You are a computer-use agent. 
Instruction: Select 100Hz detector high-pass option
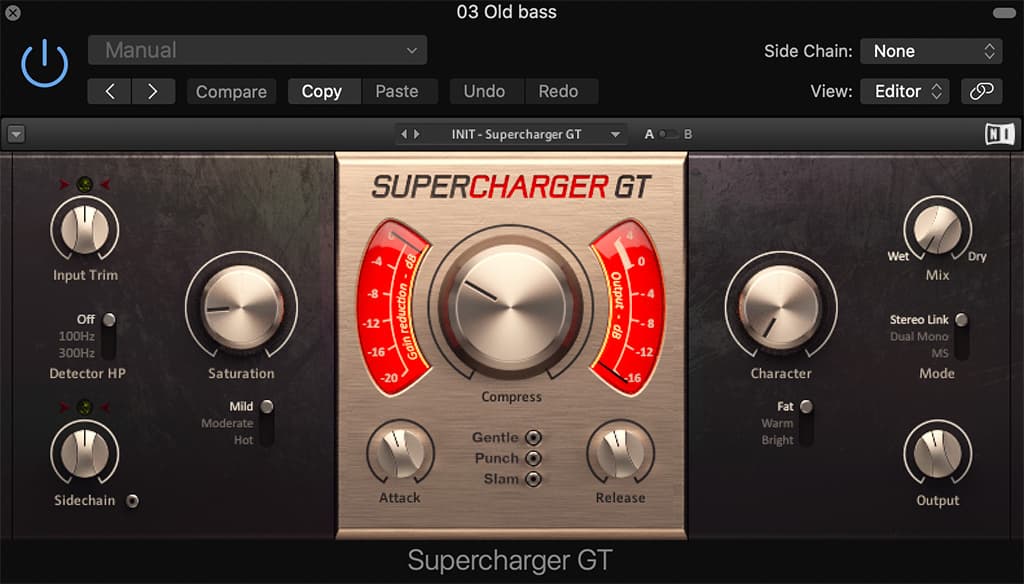pos(76,336)
